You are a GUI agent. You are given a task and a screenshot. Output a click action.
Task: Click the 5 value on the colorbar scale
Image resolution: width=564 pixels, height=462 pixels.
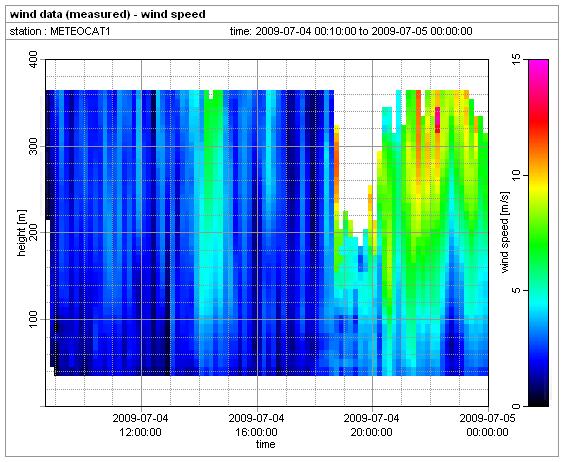click(x=516, y=291)
